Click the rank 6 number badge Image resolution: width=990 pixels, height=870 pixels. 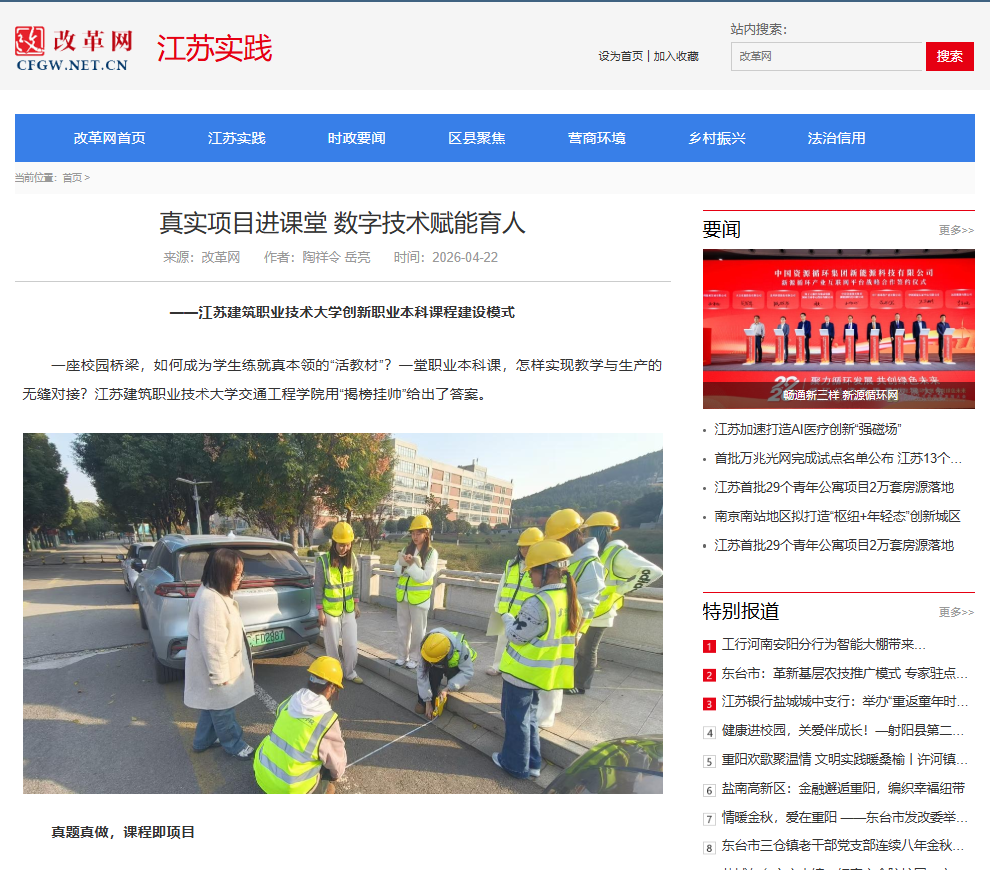[709, 791]
